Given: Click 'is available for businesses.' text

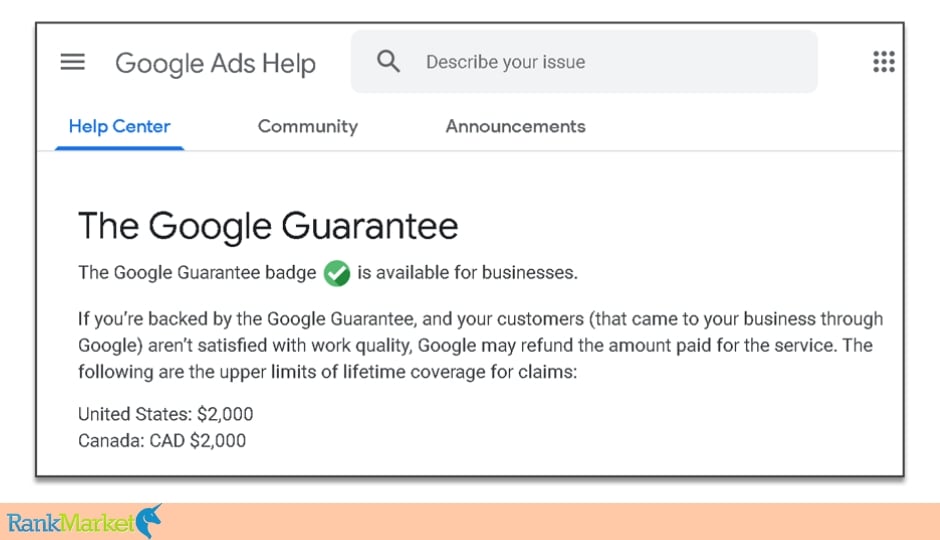Looking at the screenshot, I should (x=468, y=273).
